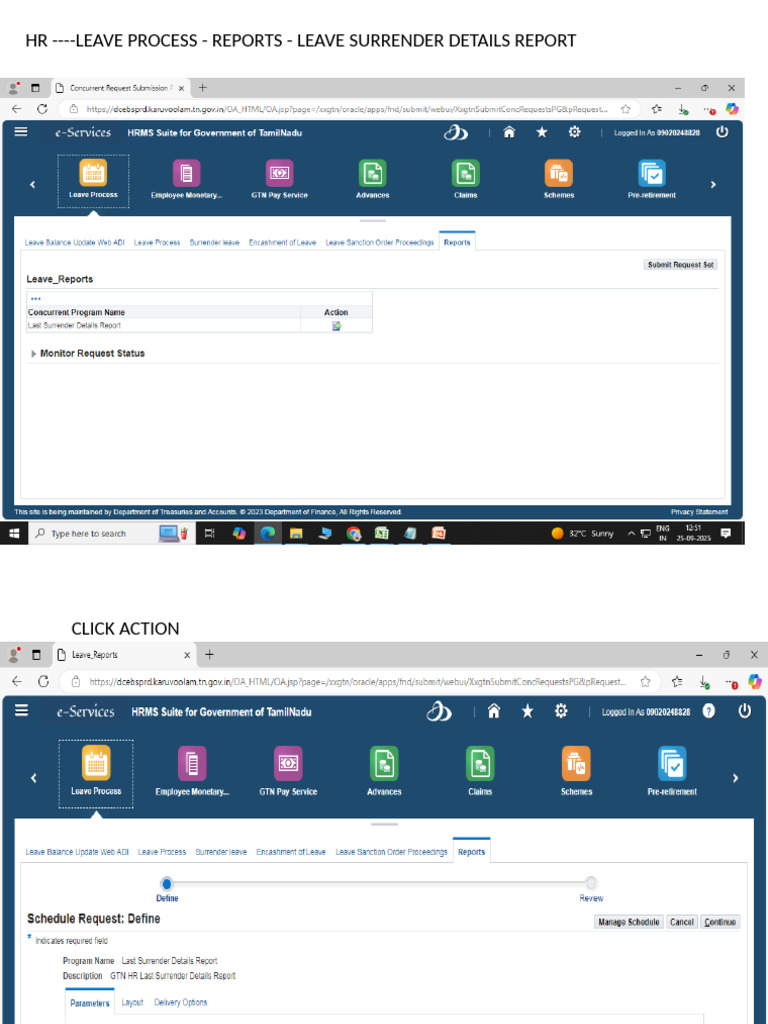This screenshot has height=1024, width=768.
Task: Open Microsoft Edge from the taskbar
Action: [267, 534]
